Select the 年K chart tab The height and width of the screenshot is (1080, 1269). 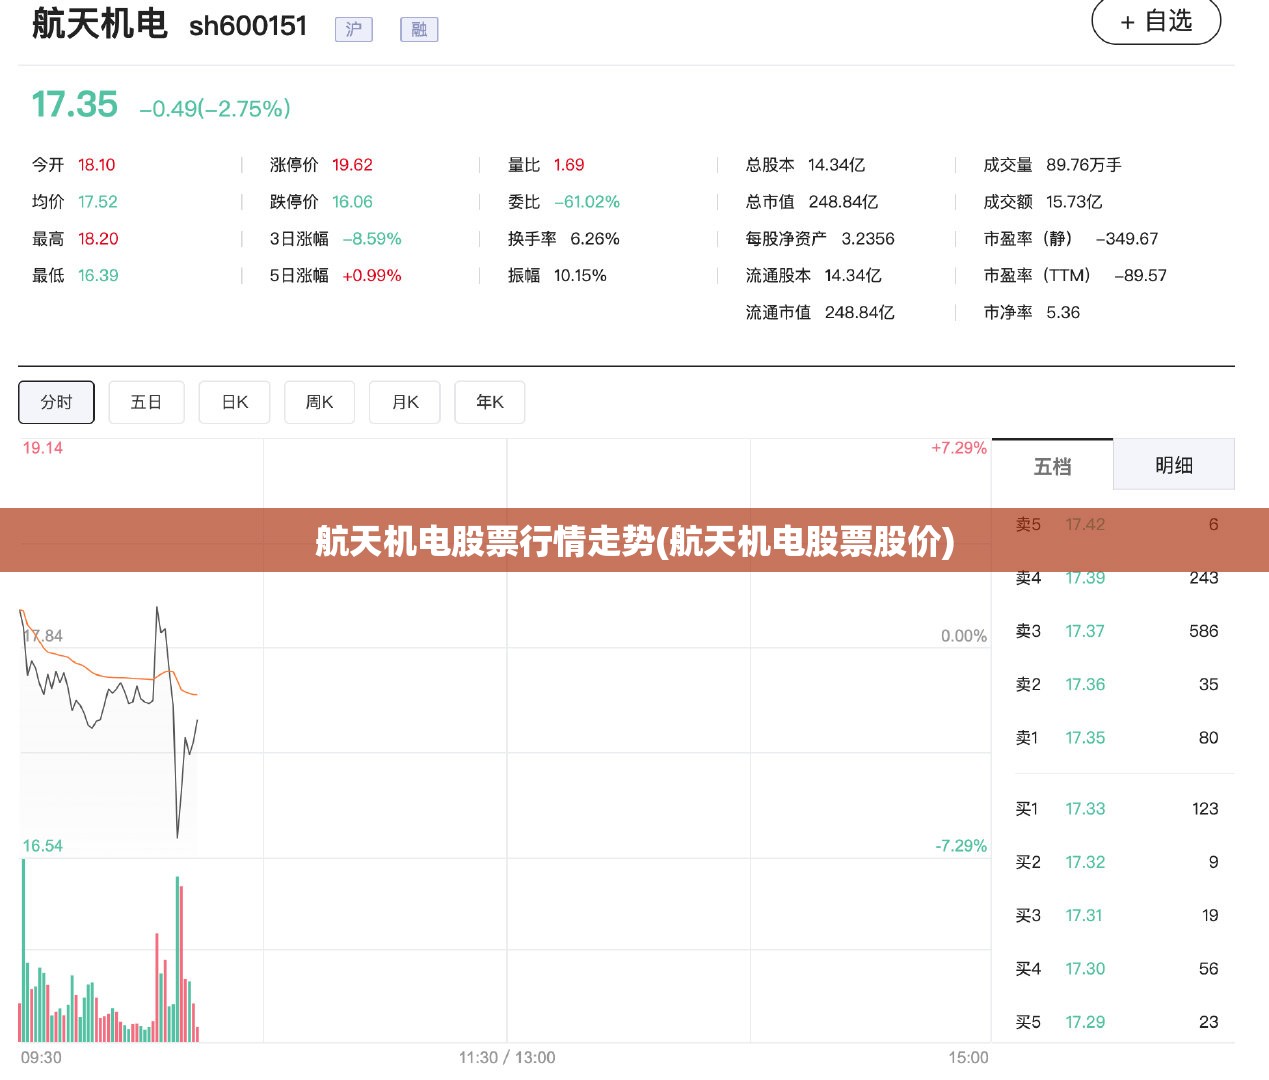[x=490, y=402]
